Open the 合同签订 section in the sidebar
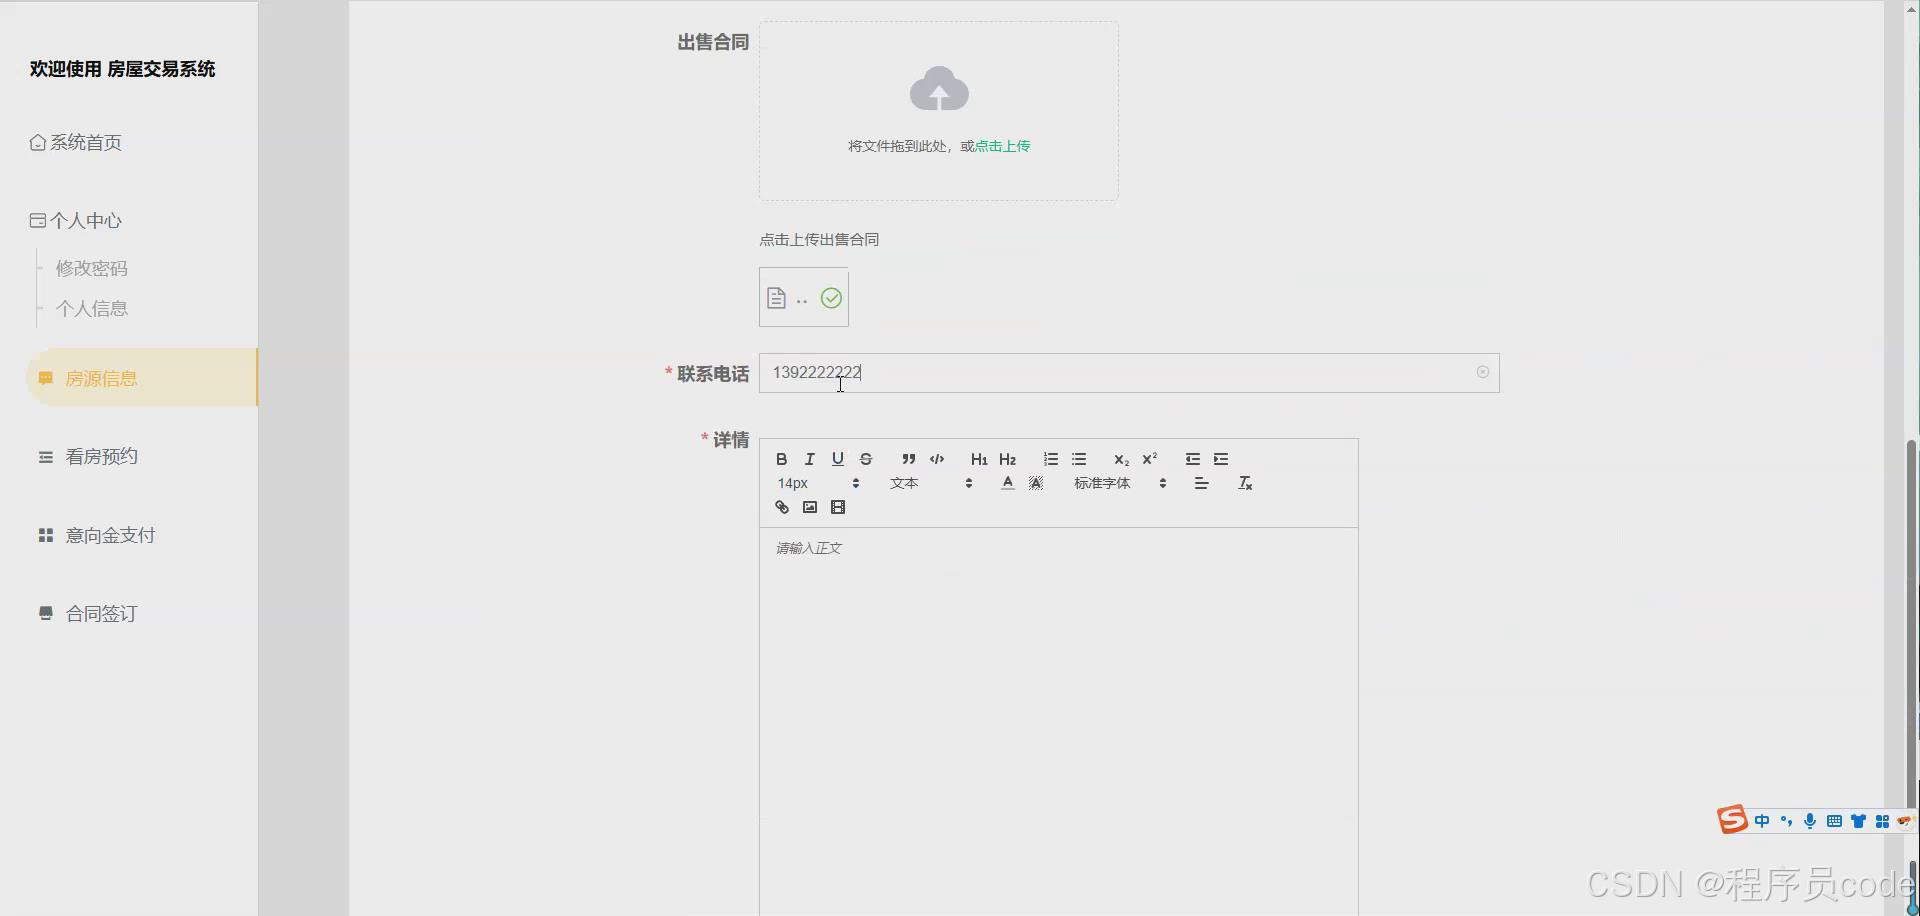Viewport: 1920px width, 916px height. pos(100,613)
